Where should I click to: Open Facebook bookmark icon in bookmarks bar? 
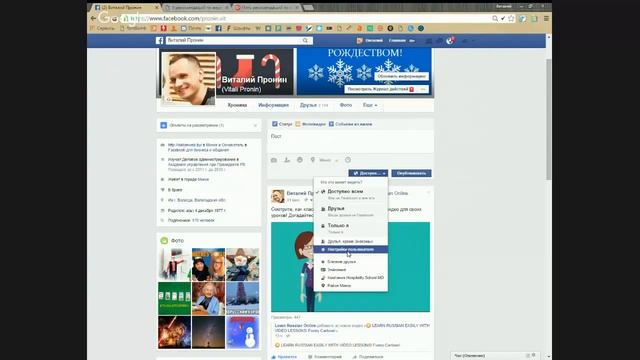218,28
